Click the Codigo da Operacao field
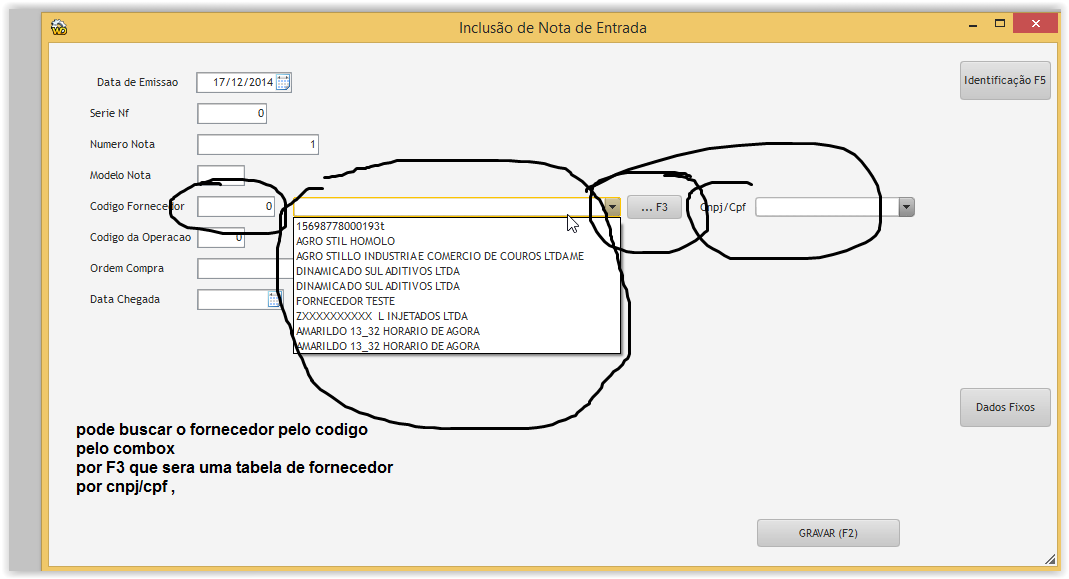Screen dimensions: 1069x579 221,237
